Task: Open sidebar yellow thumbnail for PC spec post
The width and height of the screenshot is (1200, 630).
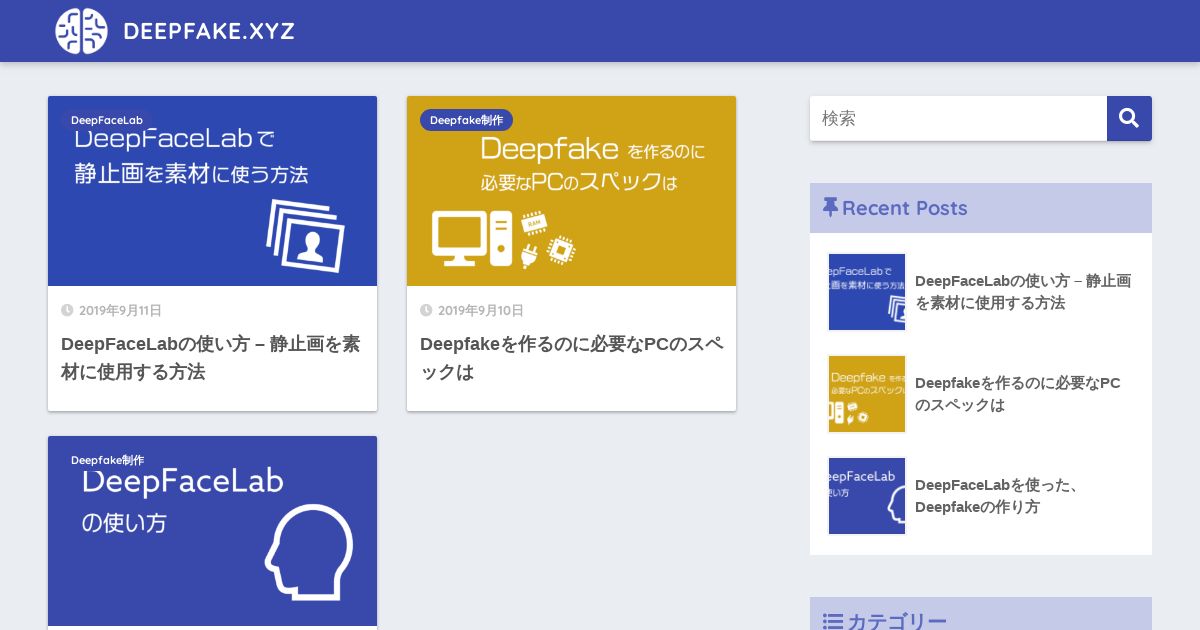Action: point(867,394)
